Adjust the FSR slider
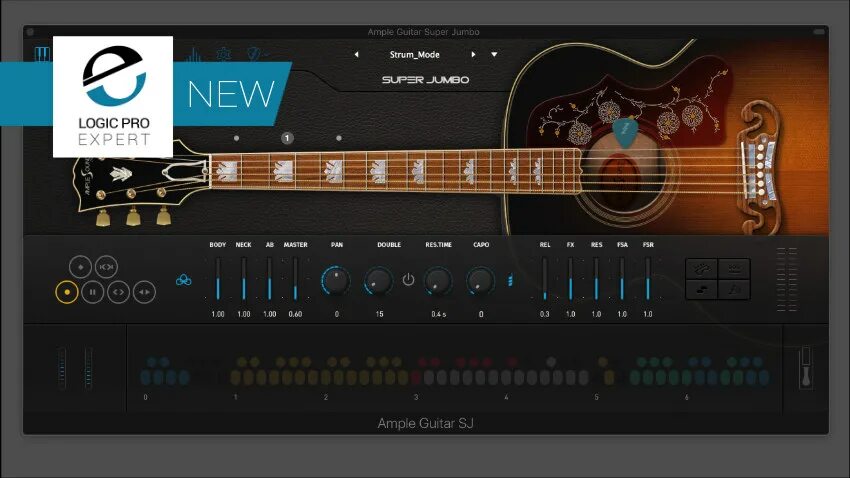 [648, 279]
